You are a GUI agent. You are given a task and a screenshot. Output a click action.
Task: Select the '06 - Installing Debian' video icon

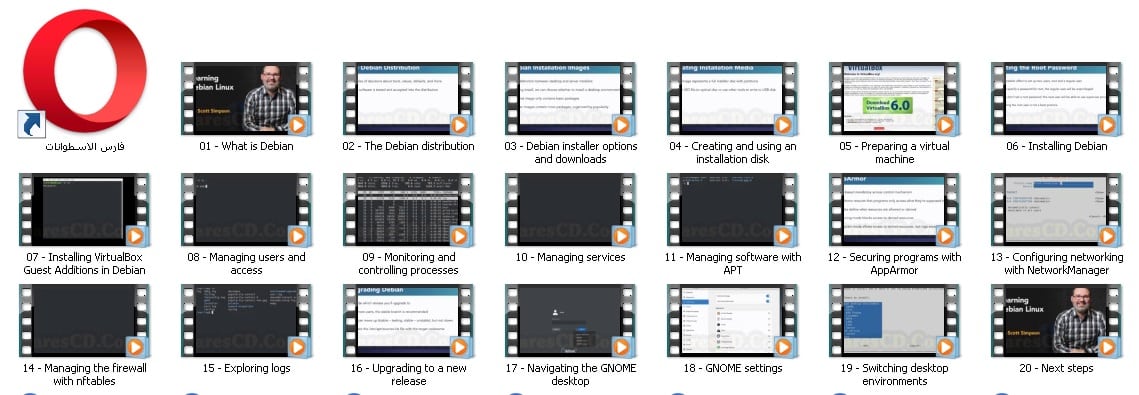pyautogui.click(x=1056, y=99)
